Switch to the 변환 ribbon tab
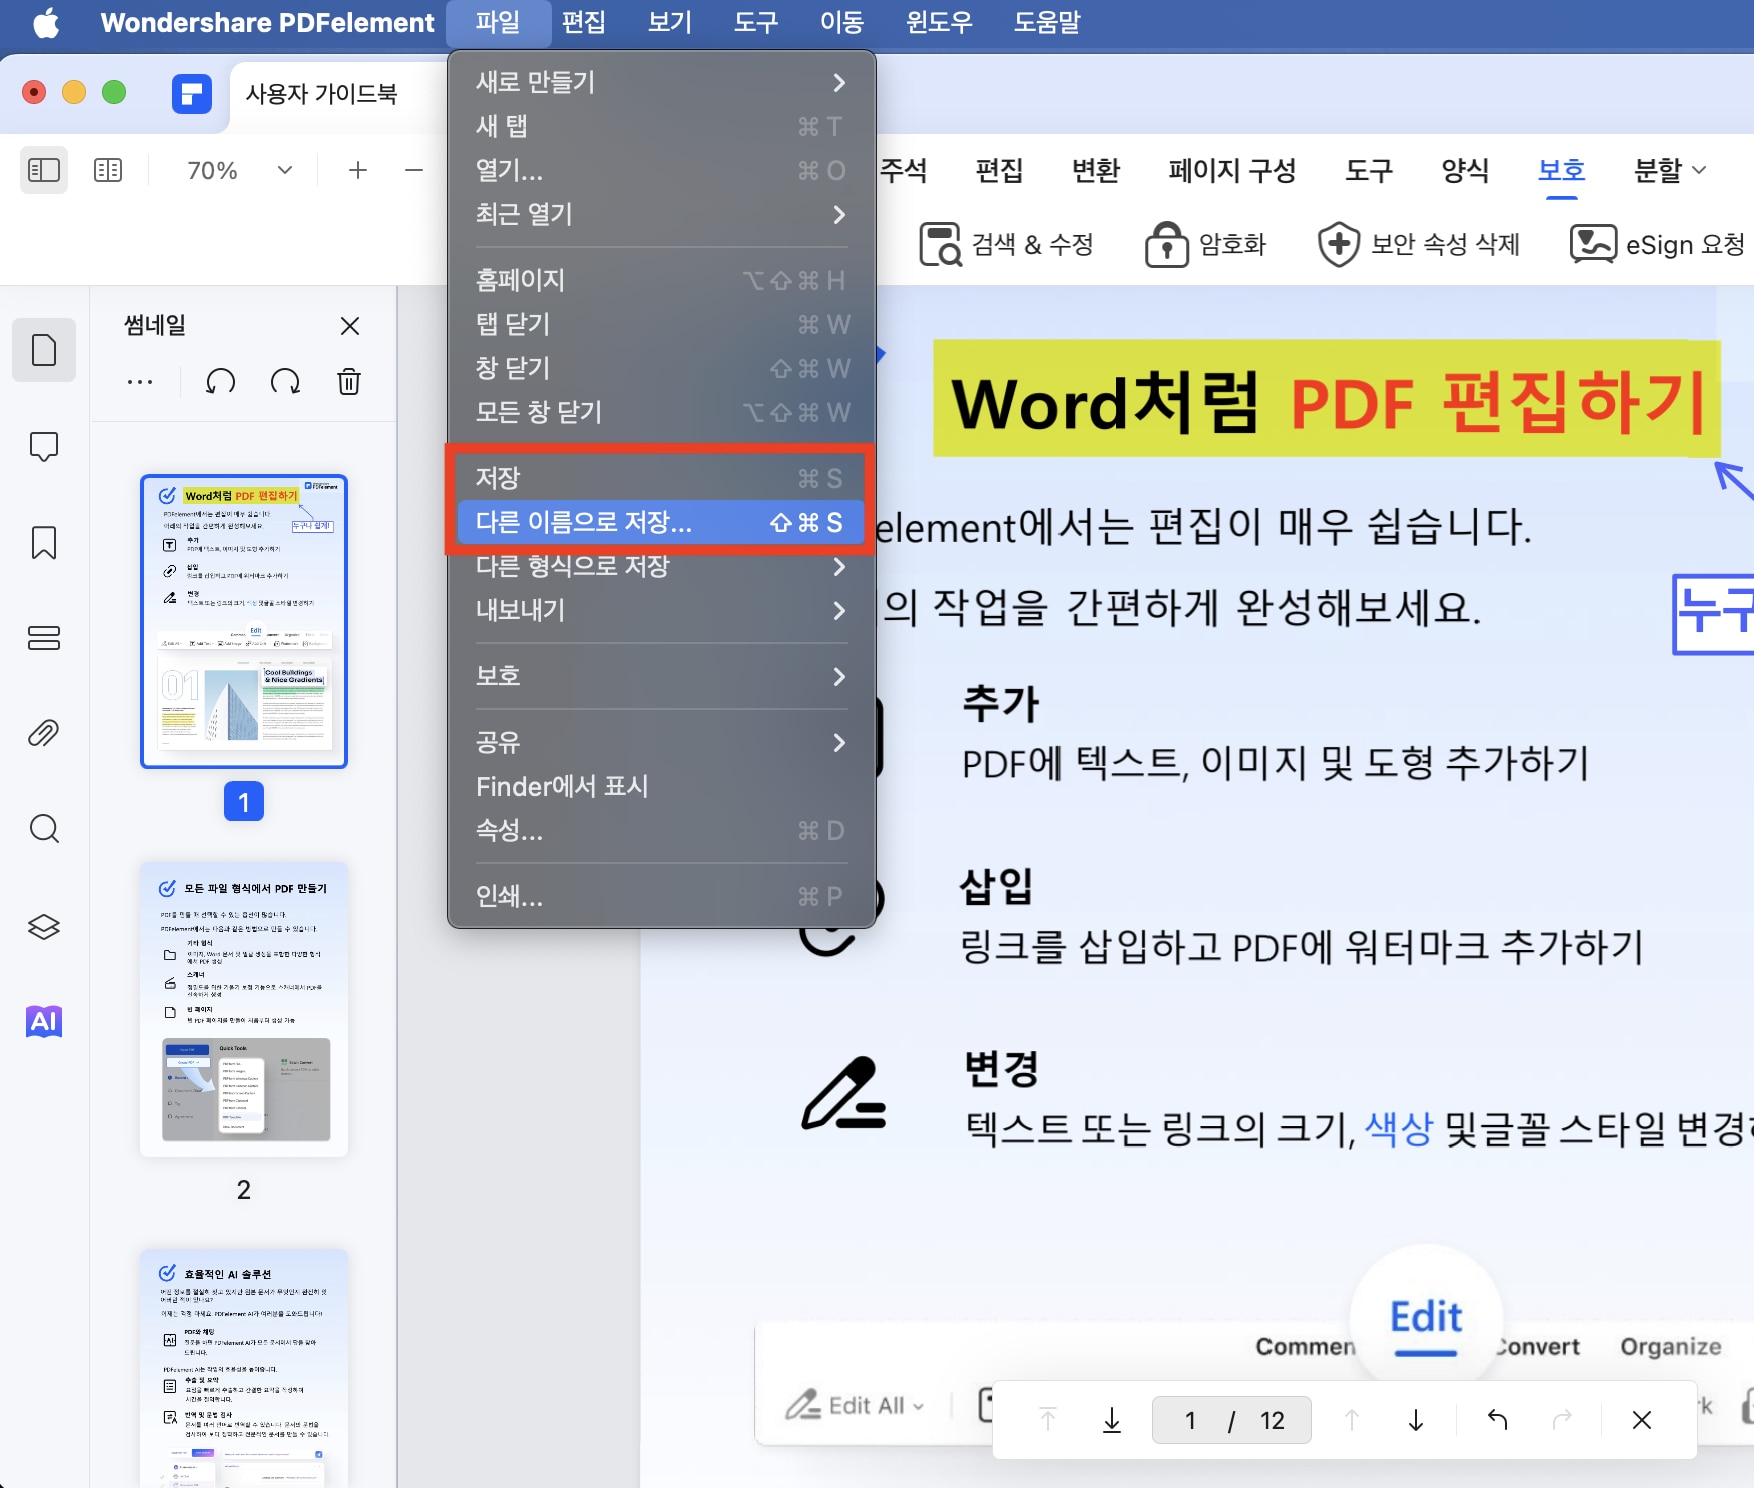Screen dimensions: 1754x1488 tap(1096, 170)
